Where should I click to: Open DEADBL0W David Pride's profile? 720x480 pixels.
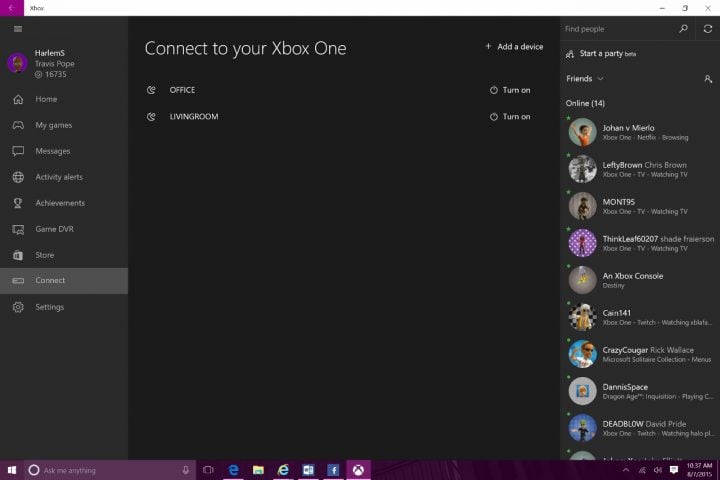coord(640,428)
